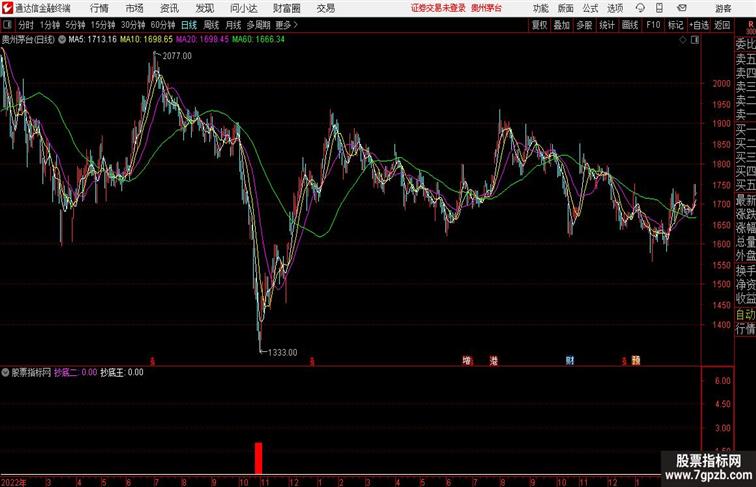Switch to 60分钟 period
The image size is (756, 487).
click(162, 25)
